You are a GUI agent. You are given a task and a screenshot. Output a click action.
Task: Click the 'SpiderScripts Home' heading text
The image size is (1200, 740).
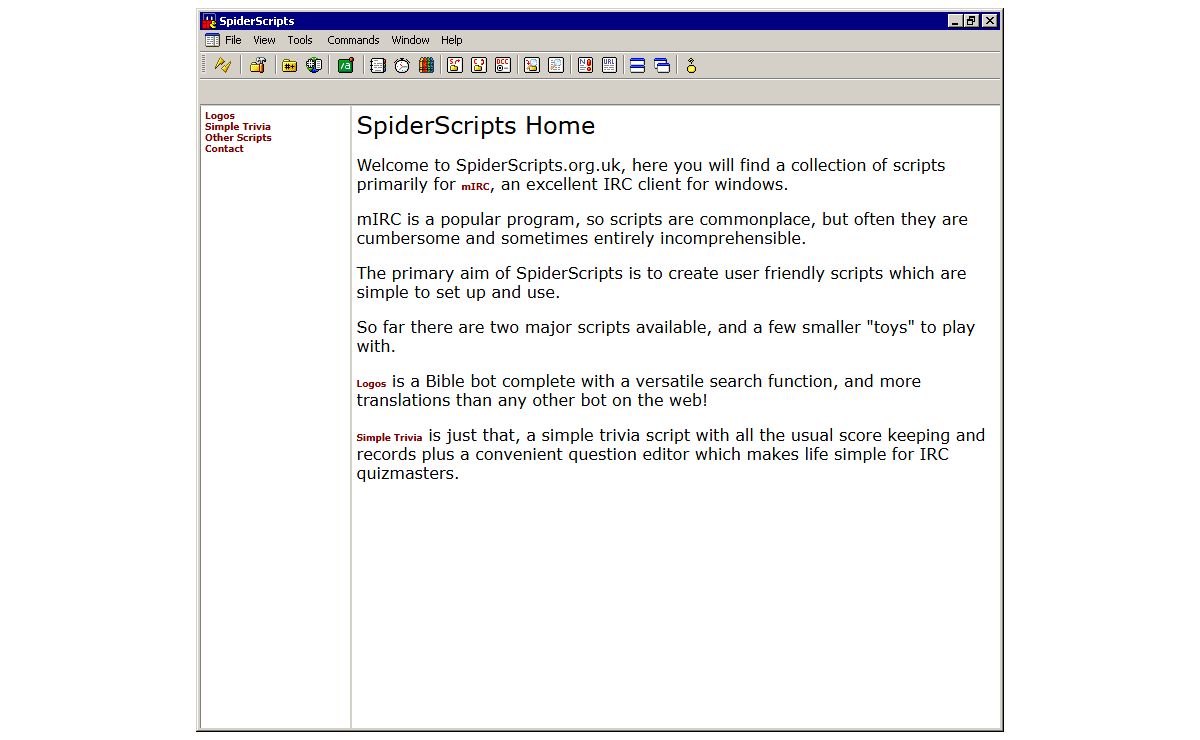(476, 126)
